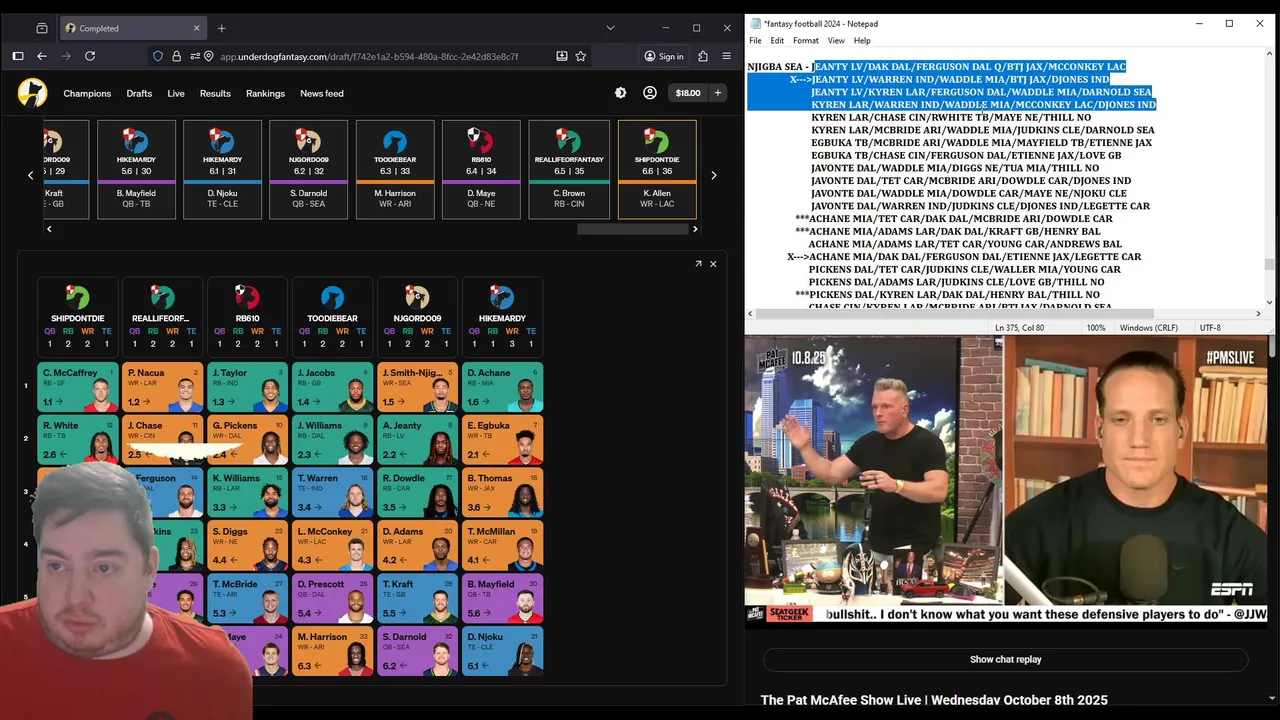
Task: Click Notepad scroll left arrow
Action: tap(752, 314)
